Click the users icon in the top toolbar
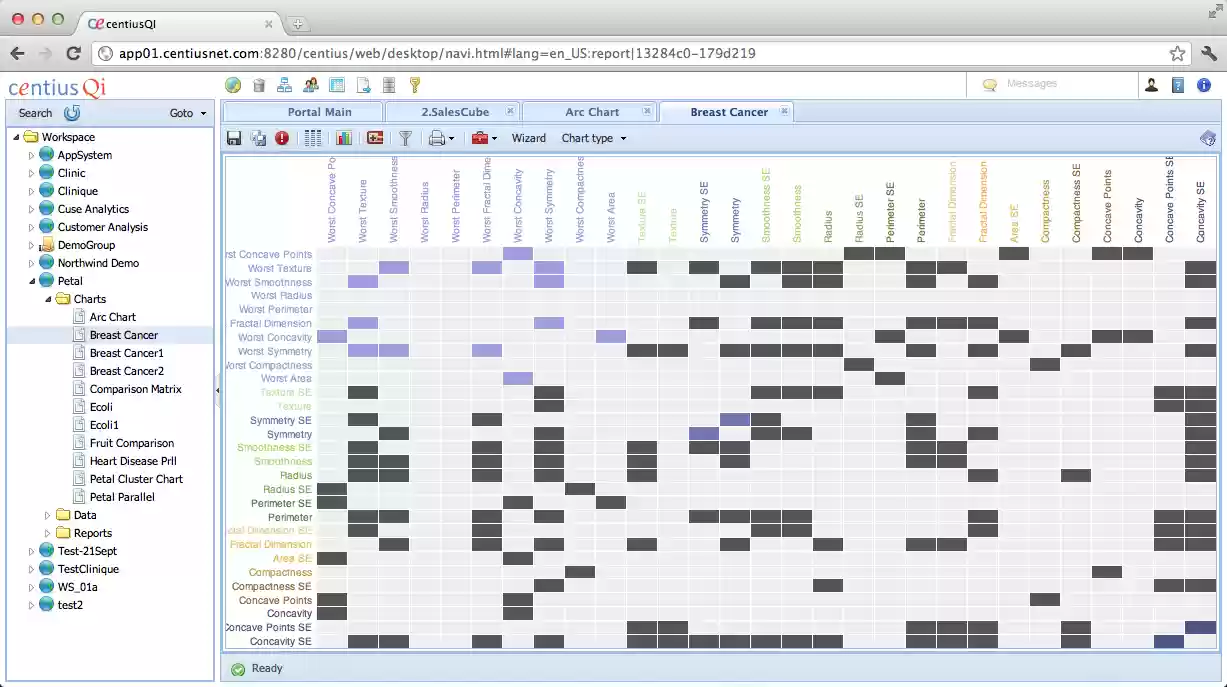1227x687 pixels. coord(311,84)
